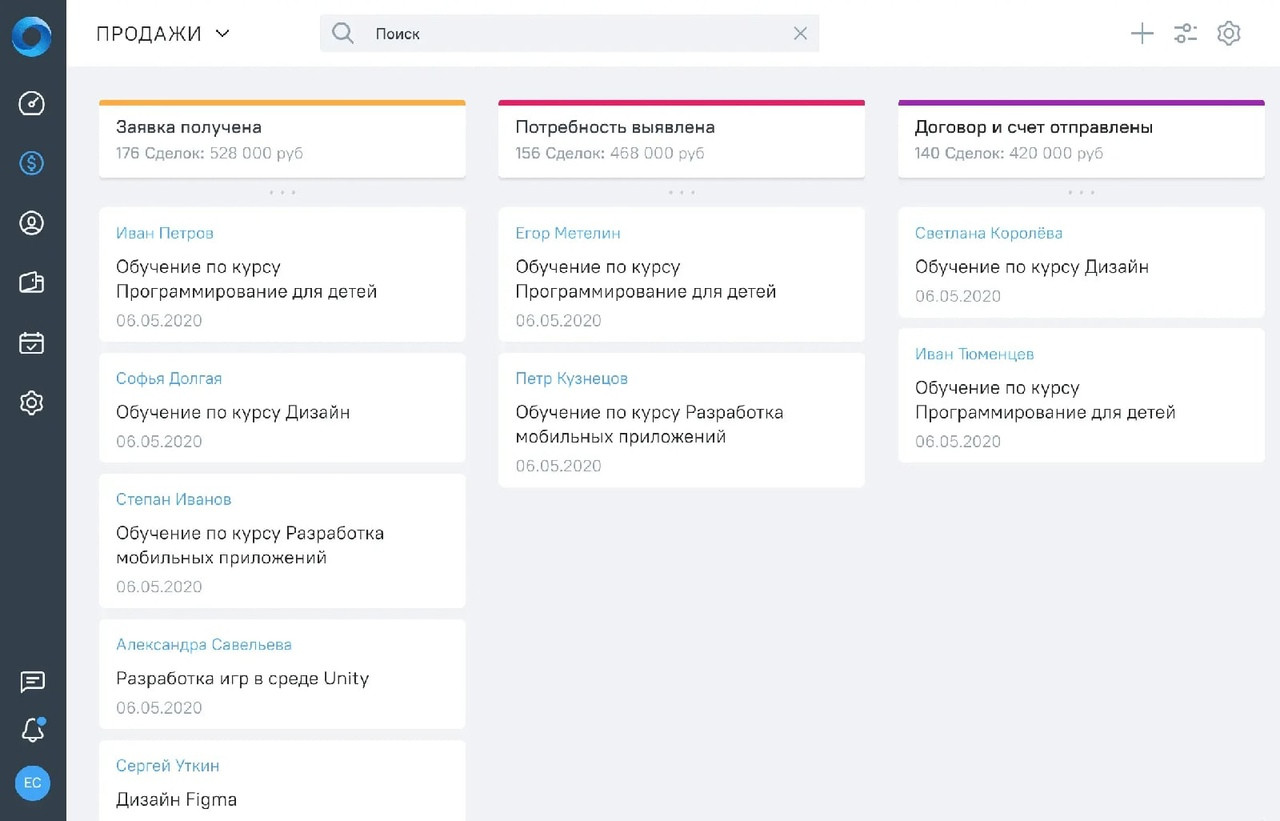1280x821 pixels.
Task: Click into the Поиск search field
Action: click(x=570, y=33)
